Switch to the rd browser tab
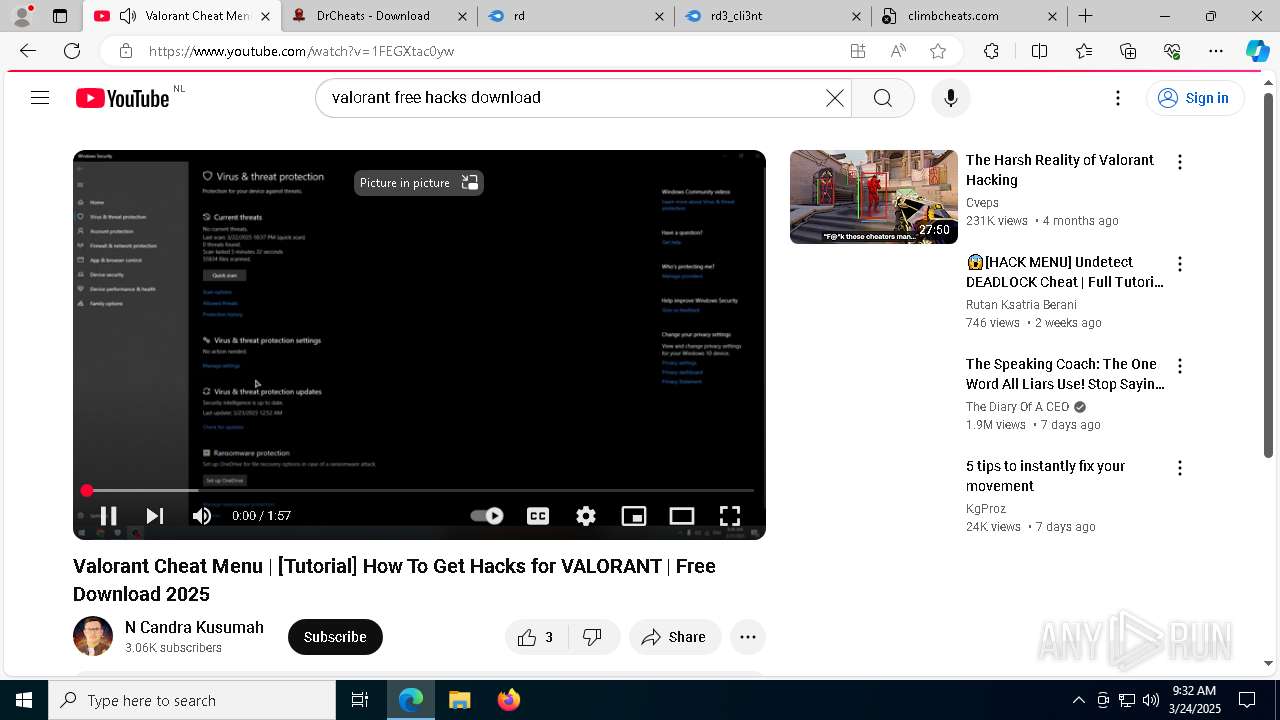The image size is (1280, 720). (575, 16)
